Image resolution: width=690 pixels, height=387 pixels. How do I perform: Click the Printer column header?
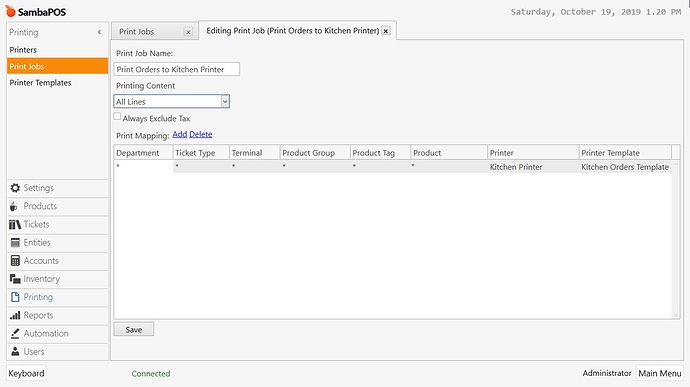click(533, 153)
